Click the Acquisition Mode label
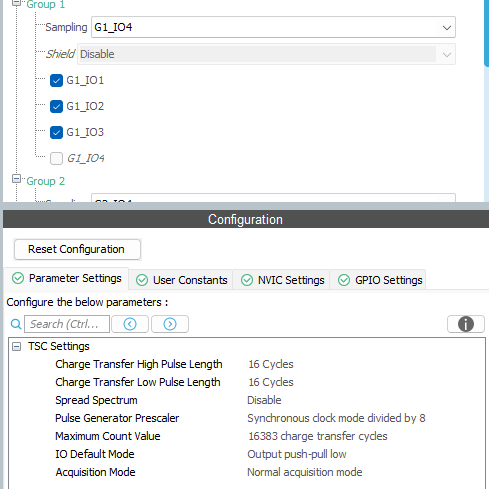The width and height of the screenshot is (489, 489). tap(95, 472)
